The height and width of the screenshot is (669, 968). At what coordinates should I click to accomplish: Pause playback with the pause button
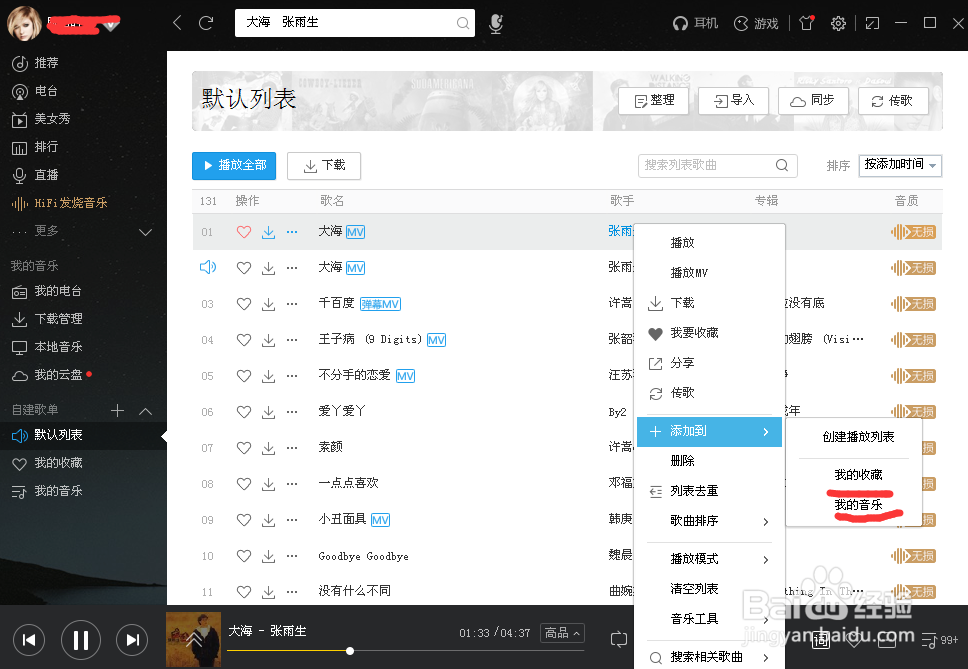(81, 640)
